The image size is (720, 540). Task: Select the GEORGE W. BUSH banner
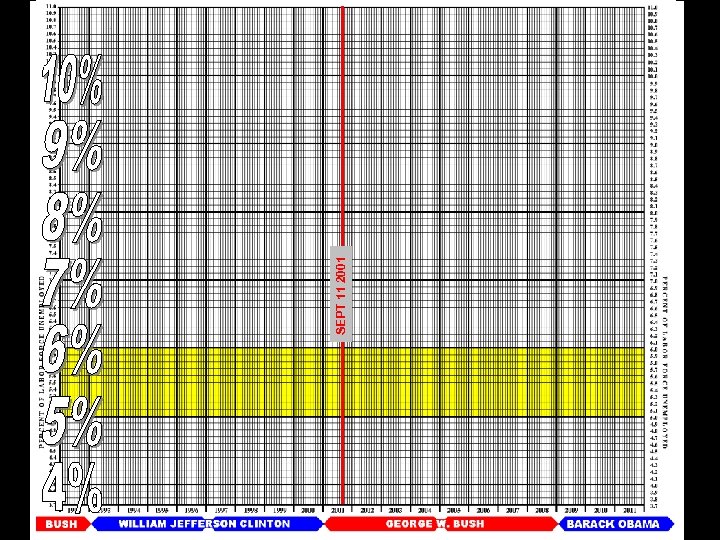pyautogui.click(x=441, y=524)
